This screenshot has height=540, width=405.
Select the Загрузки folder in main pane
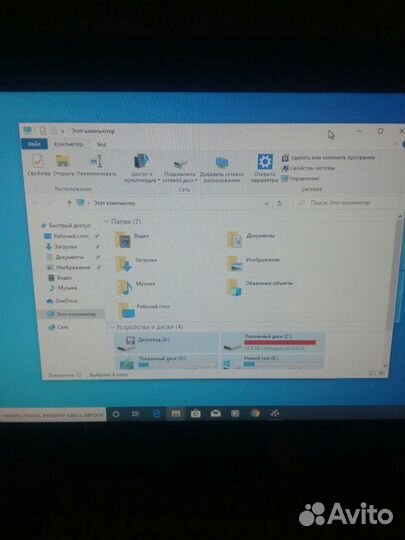136,263
